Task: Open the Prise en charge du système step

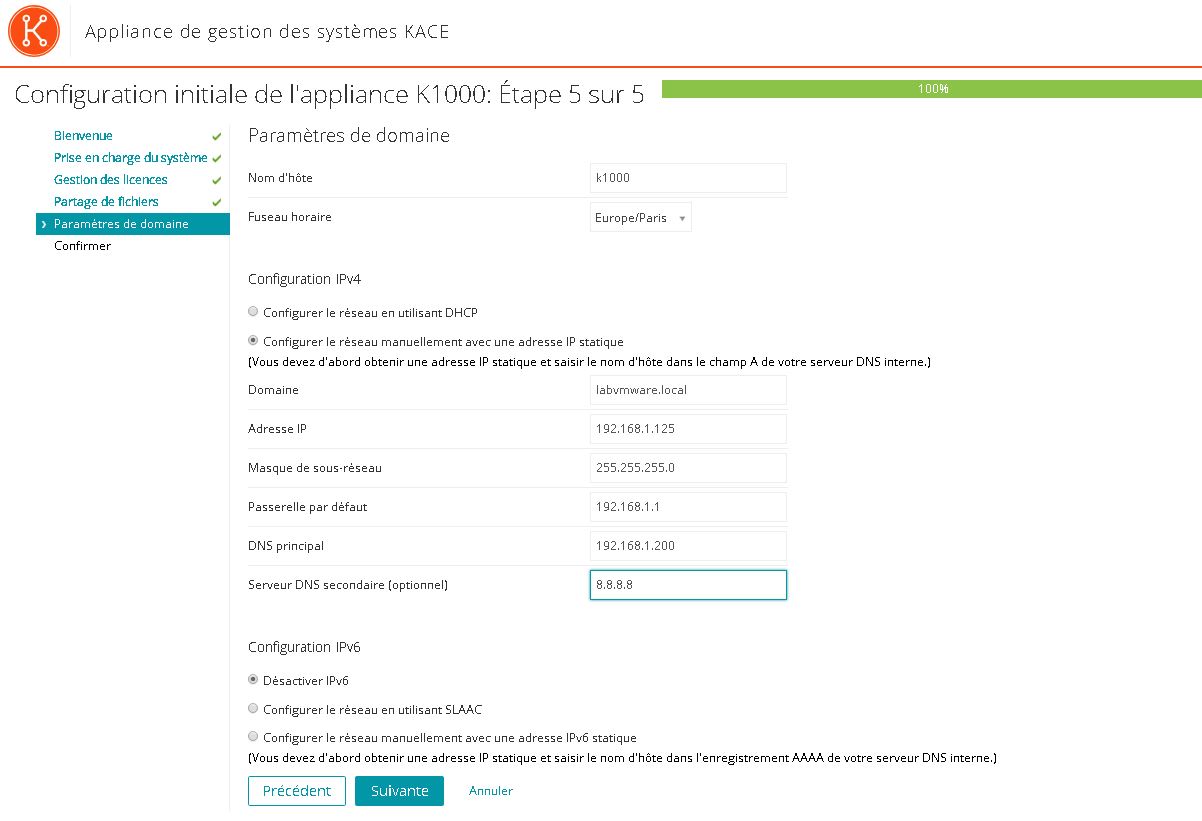Action: tap(131, 158)
